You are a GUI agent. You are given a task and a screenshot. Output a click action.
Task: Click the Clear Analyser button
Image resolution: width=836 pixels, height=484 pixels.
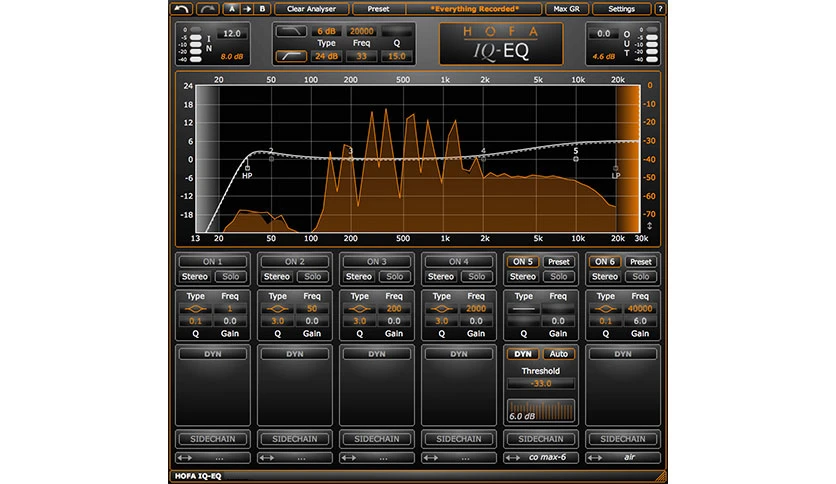point(311,9)
